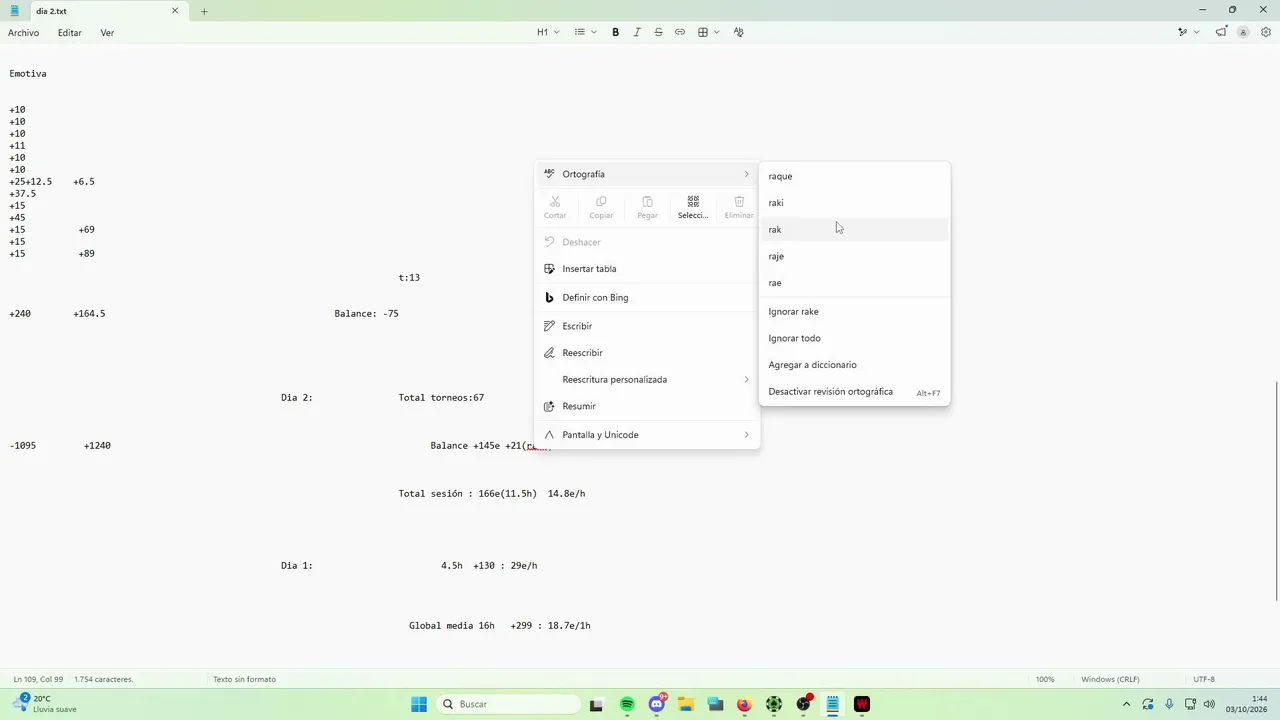This screenshot has height=720, width=1280.
Task: Open Notepad settings gear
Action: tap(1266, 32)
